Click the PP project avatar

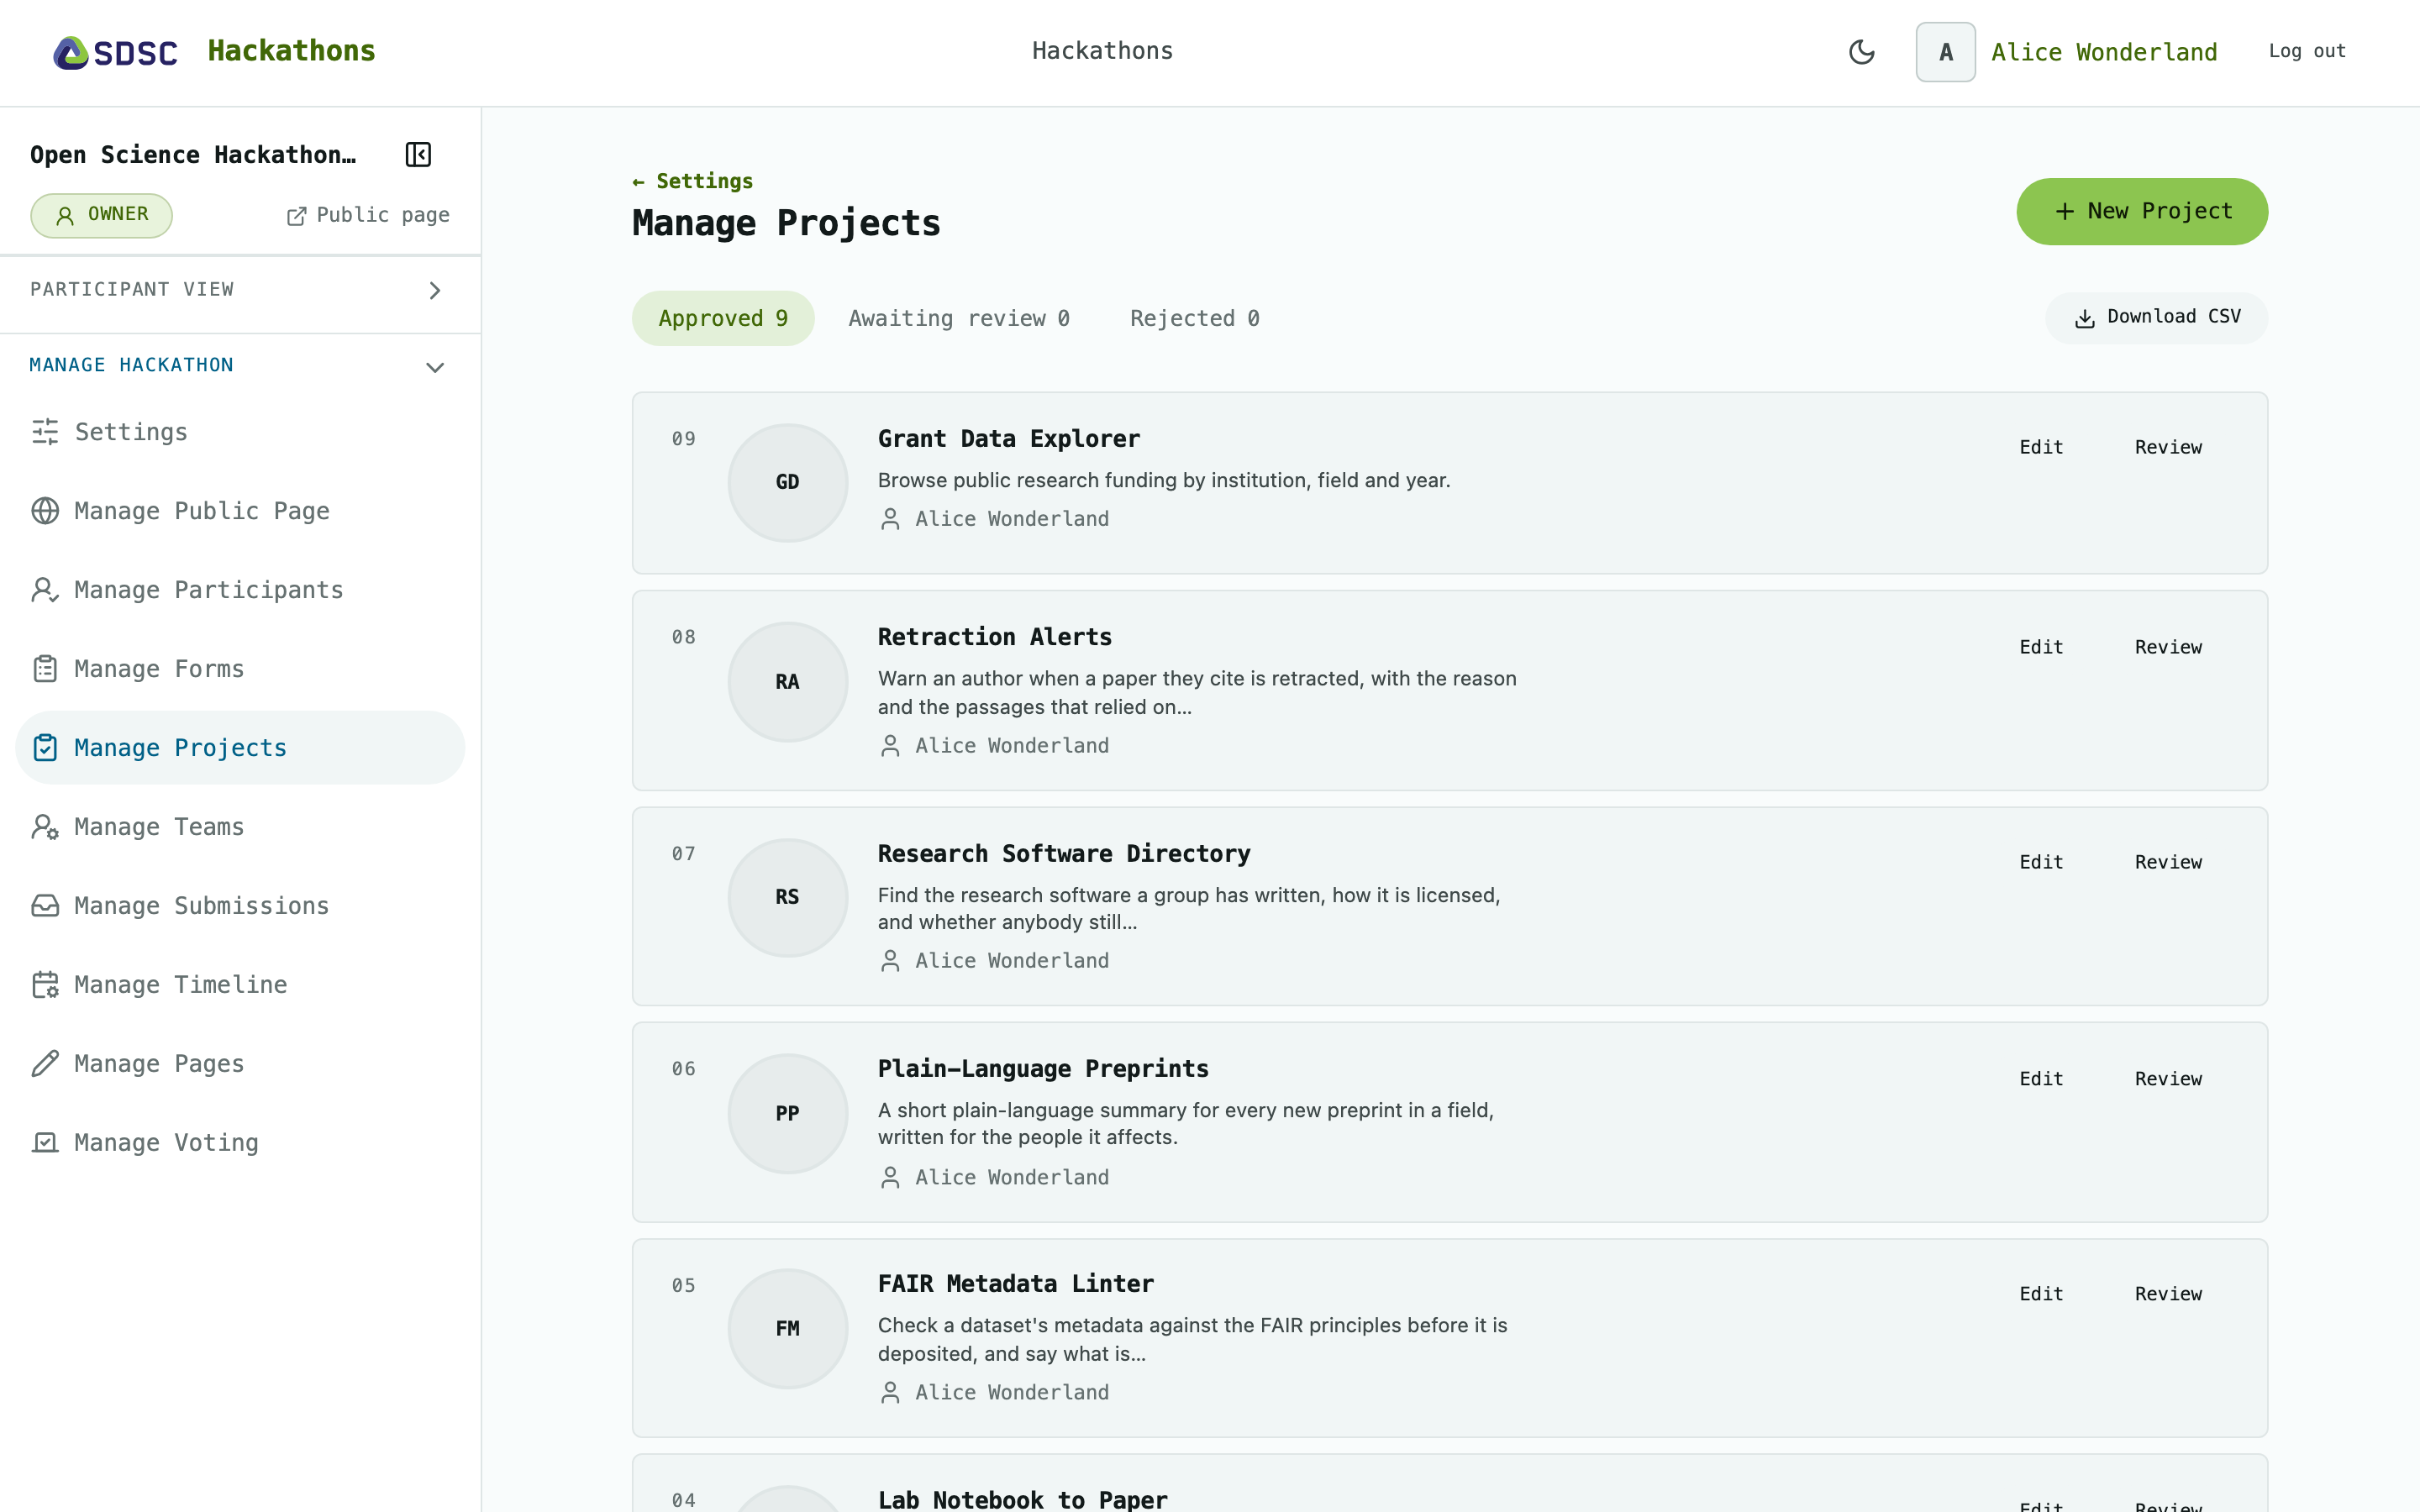point(788,1114)
